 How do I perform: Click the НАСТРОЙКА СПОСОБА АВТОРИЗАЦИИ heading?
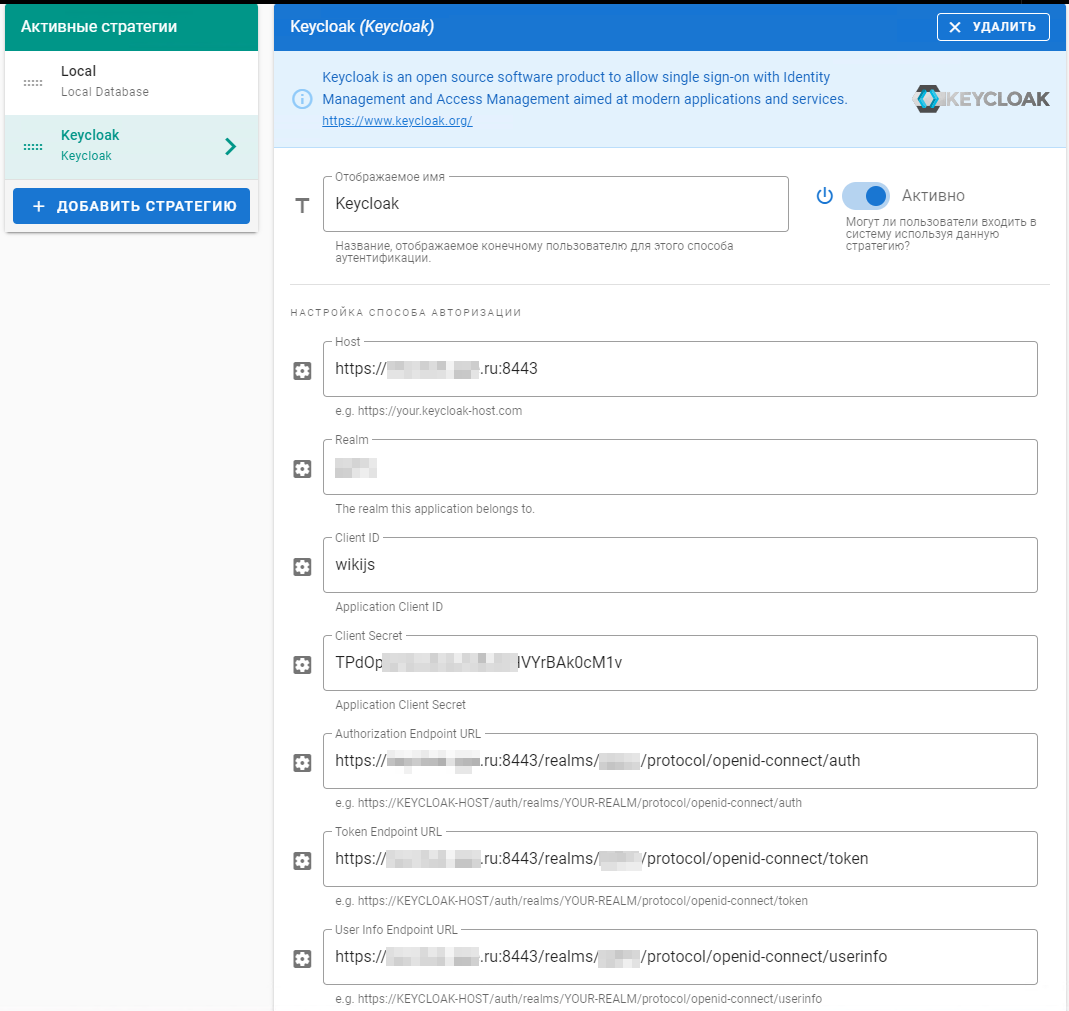click(406, 312)
